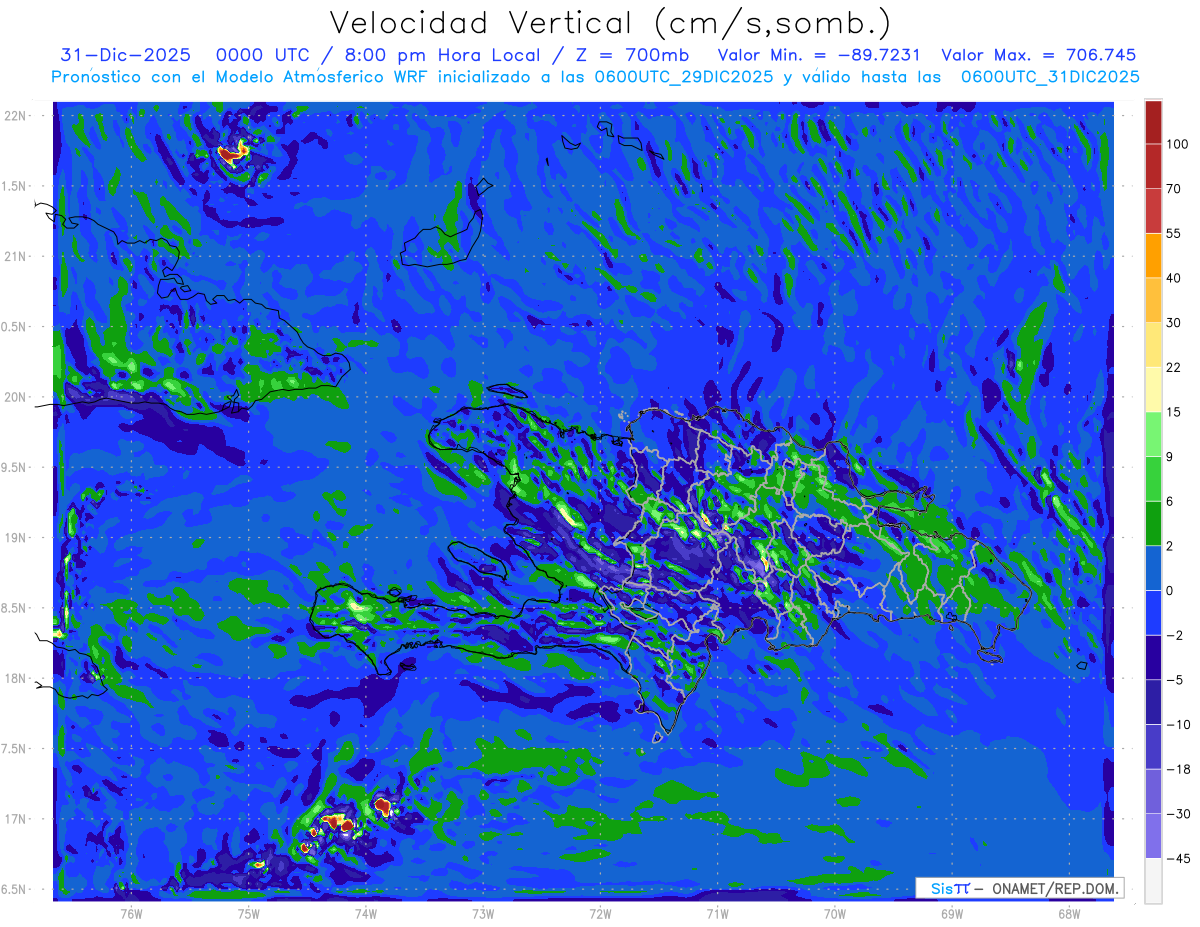Viewport: 1200px width, 927px height.
Task: Select the dark green swatch between 2 and 6
Action: click(x=1153, y=523)
